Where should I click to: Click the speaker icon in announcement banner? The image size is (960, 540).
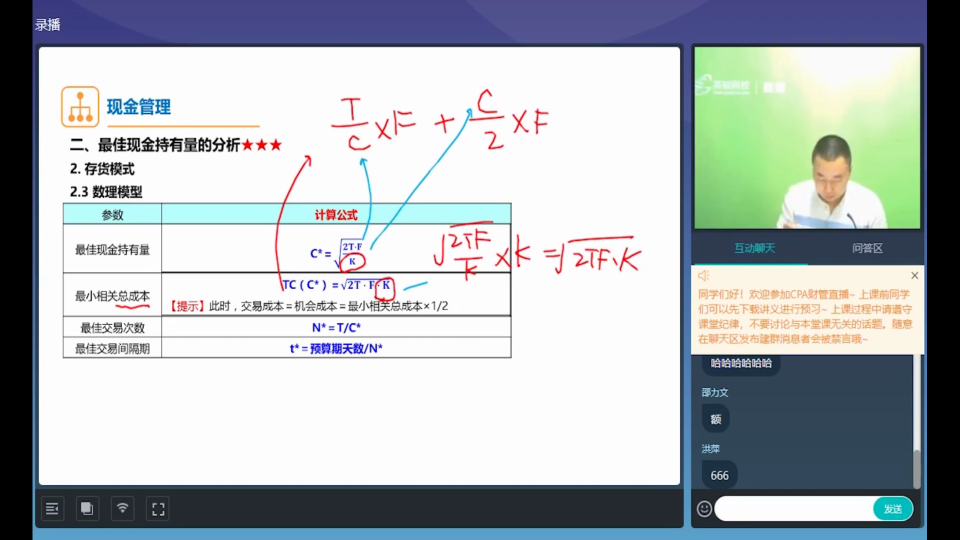tap(704, 276)
